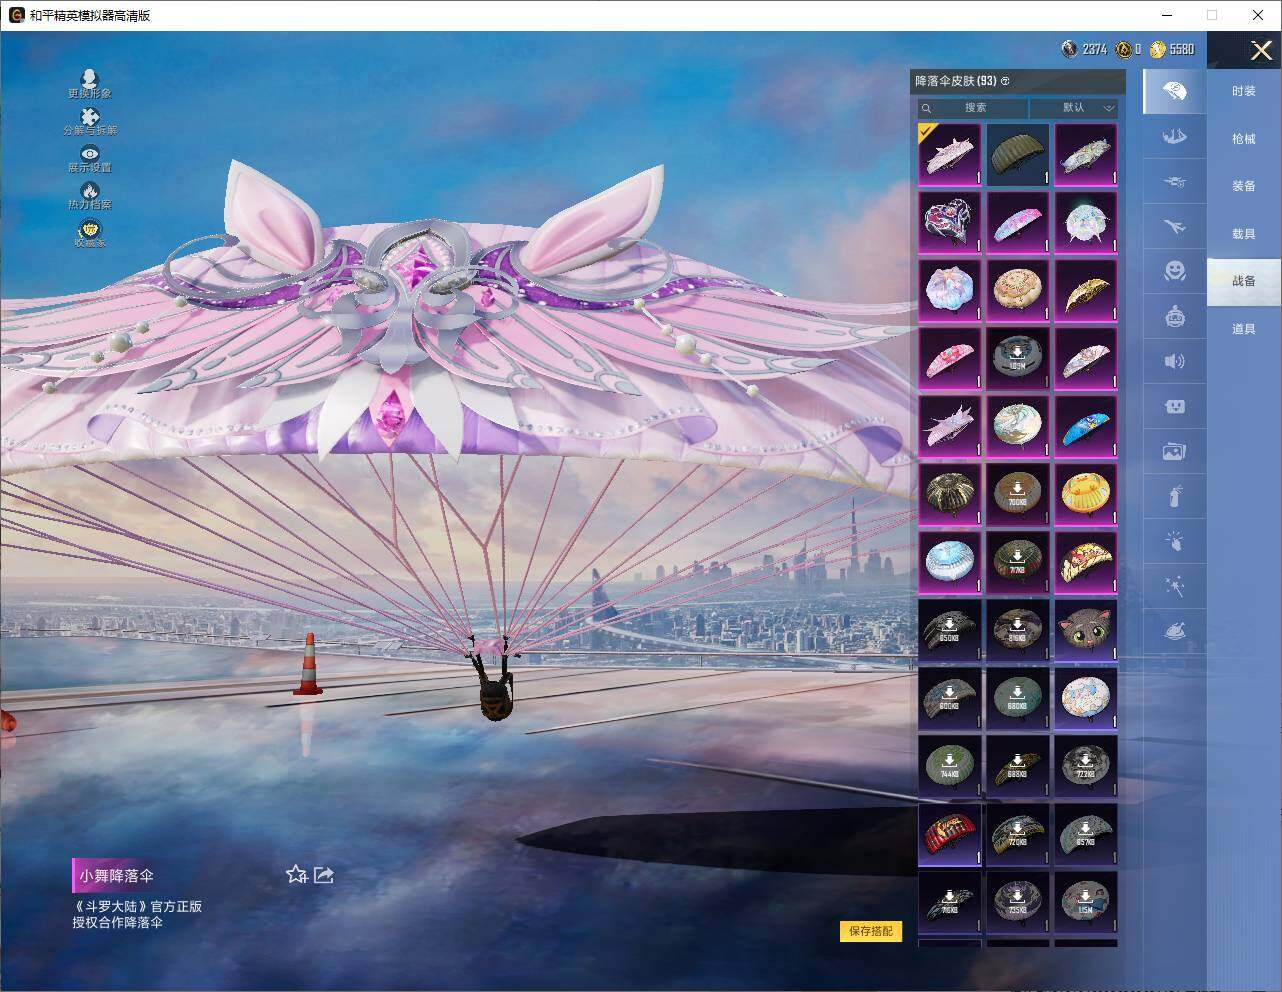Viewport: 1282px width, 992px height.
Task: Select the tapping hand category icon
Action: tap(1174, 542)
